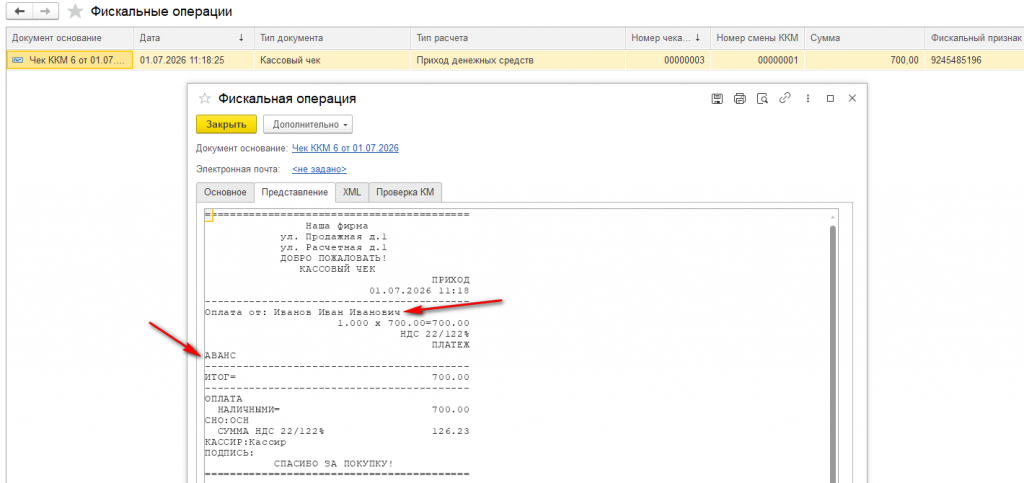Select the Чек ККМ 6 от 01.07... table cell
The image size is (1024, 483).
(70, 60)
